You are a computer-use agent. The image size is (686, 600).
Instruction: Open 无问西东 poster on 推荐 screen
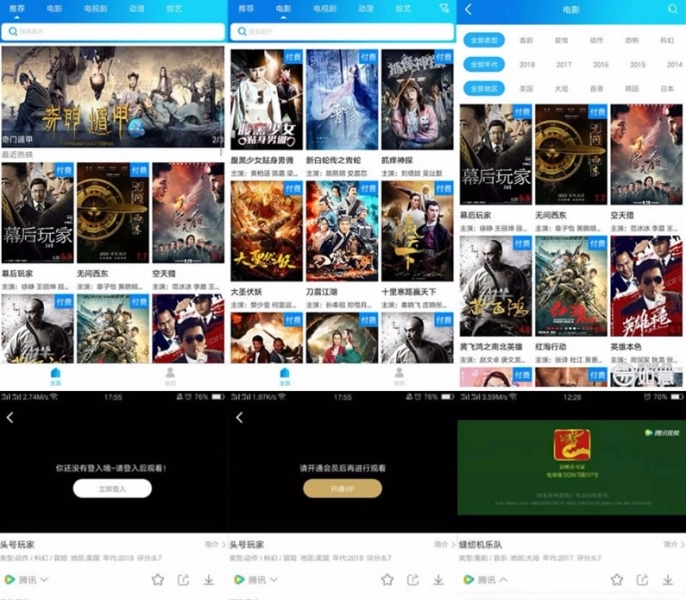(113, 213)
